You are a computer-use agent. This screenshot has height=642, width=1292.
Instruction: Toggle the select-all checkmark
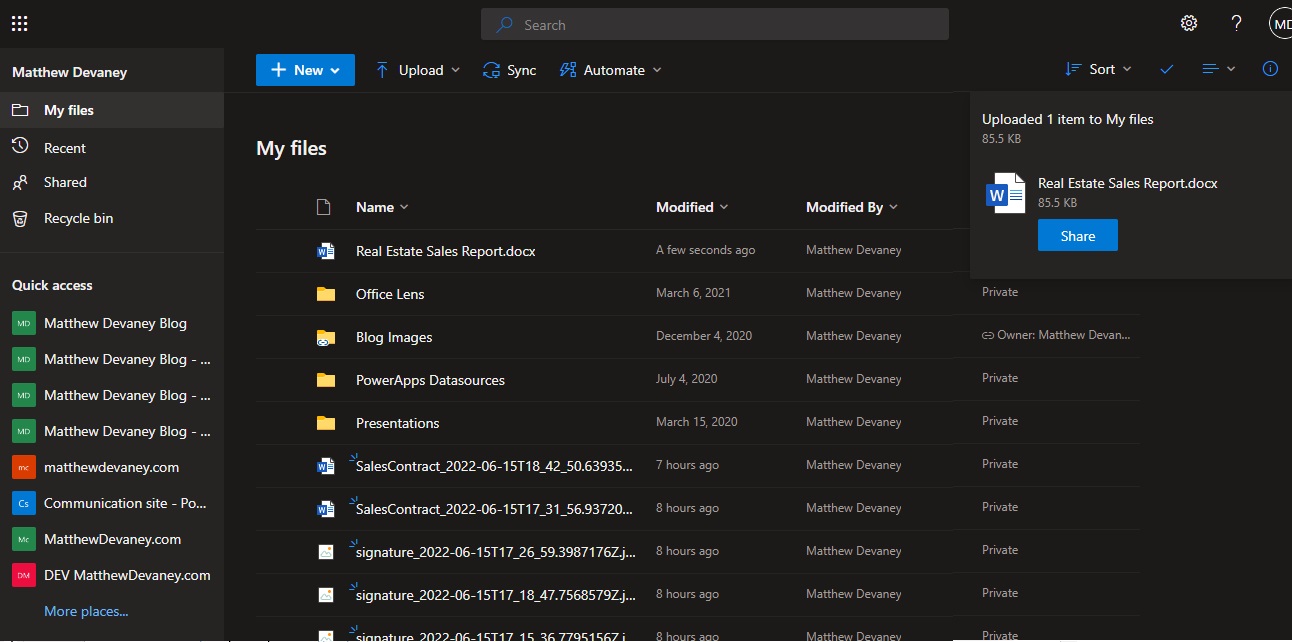1166,70
